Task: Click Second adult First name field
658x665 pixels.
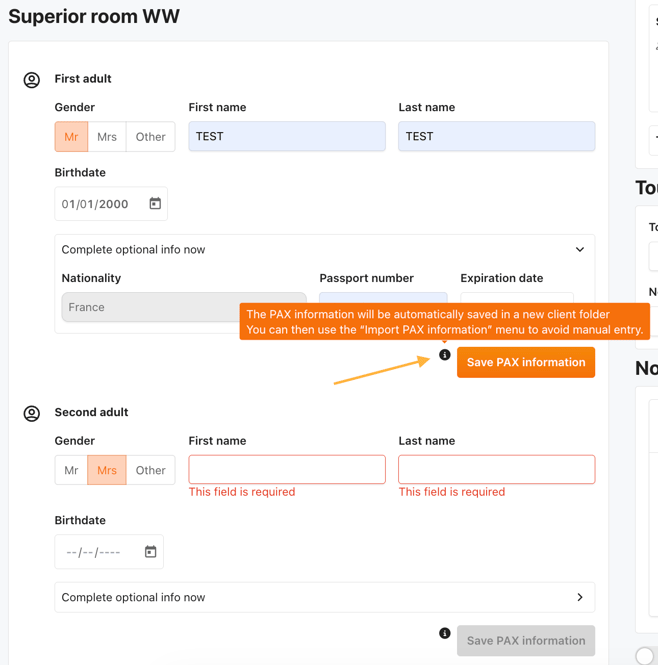Action: (287, 470)
